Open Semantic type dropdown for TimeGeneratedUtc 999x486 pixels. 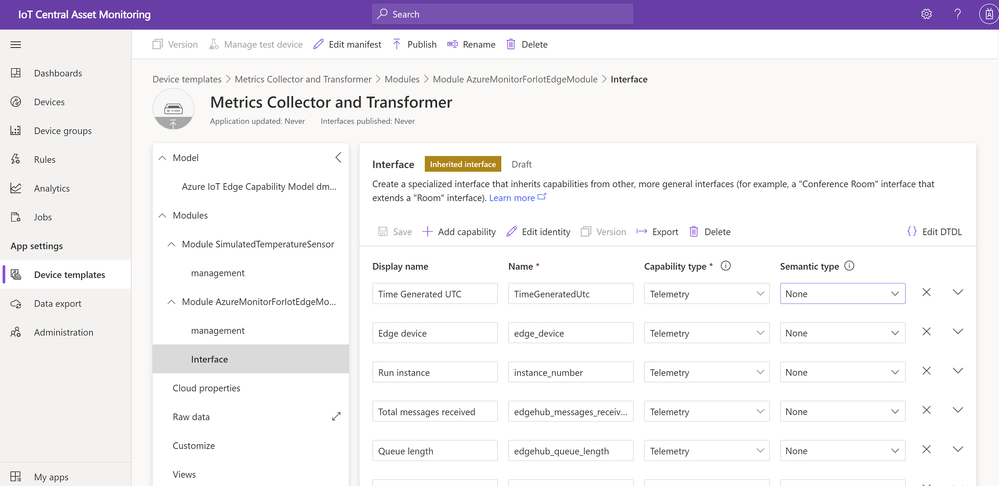pos(843,294)
